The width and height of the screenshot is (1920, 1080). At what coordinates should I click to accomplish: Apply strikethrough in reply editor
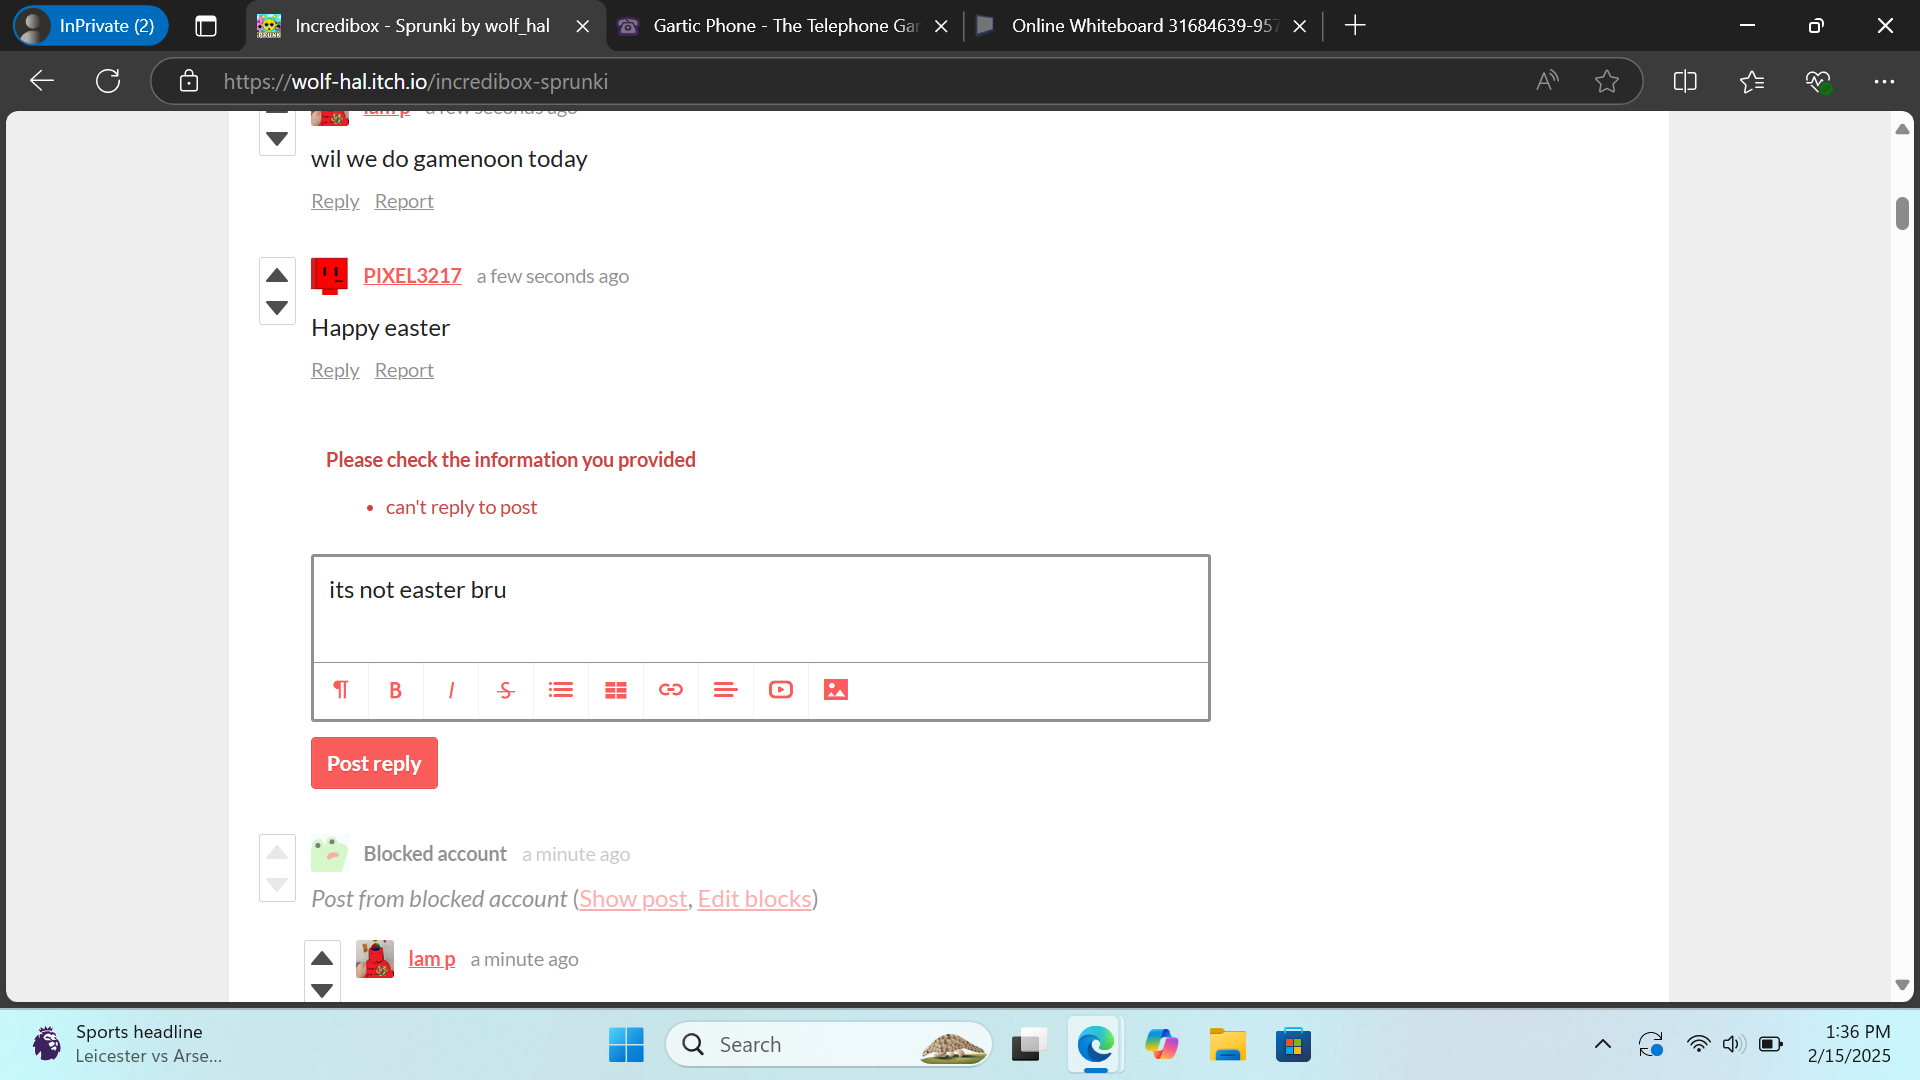(506, 690)
